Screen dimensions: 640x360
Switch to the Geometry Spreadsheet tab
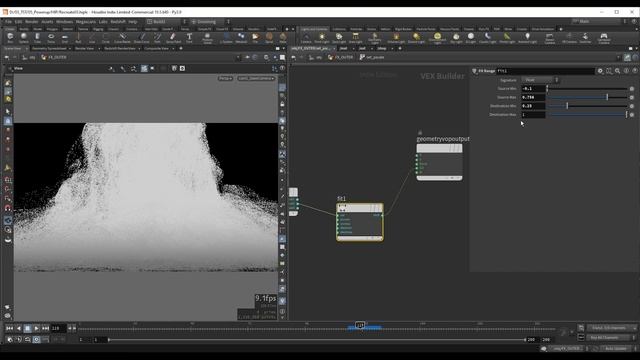pyautogui.click(x=49, y=49)
